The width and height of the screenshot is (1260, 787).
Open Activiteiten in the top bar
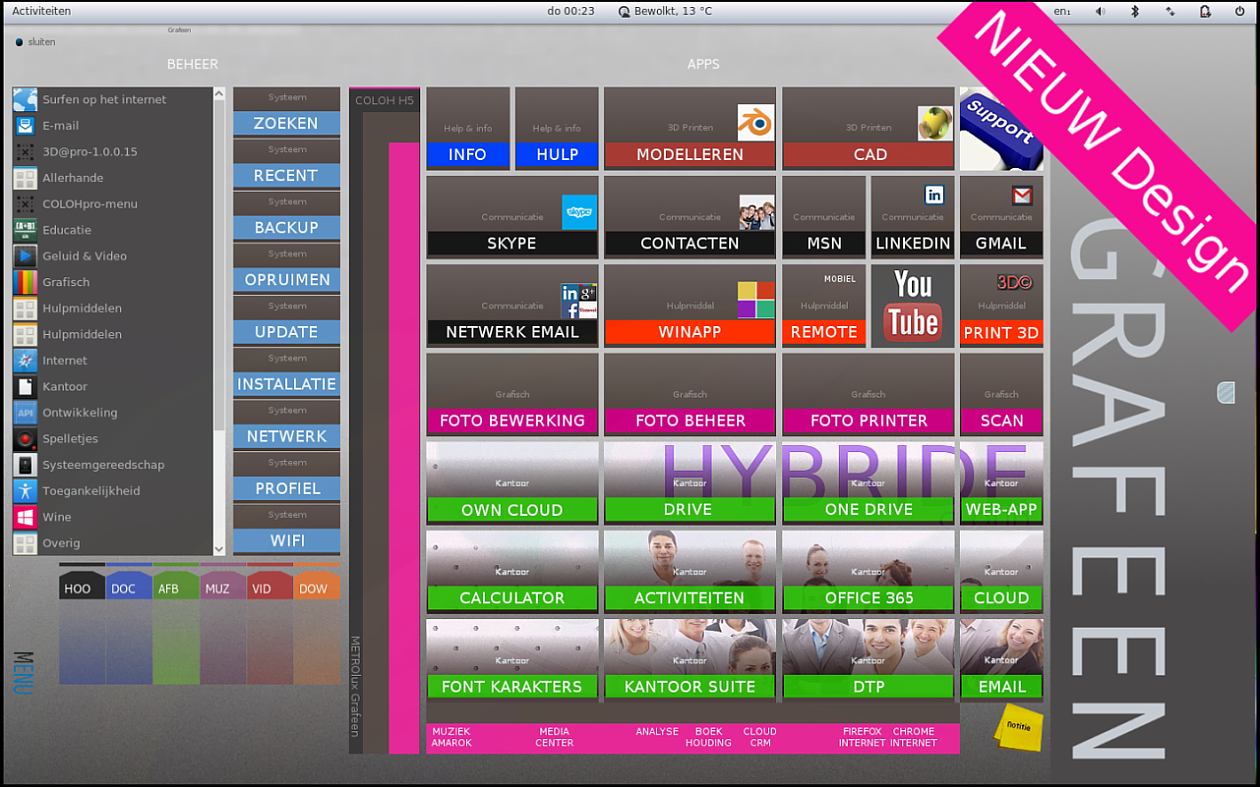41,11
